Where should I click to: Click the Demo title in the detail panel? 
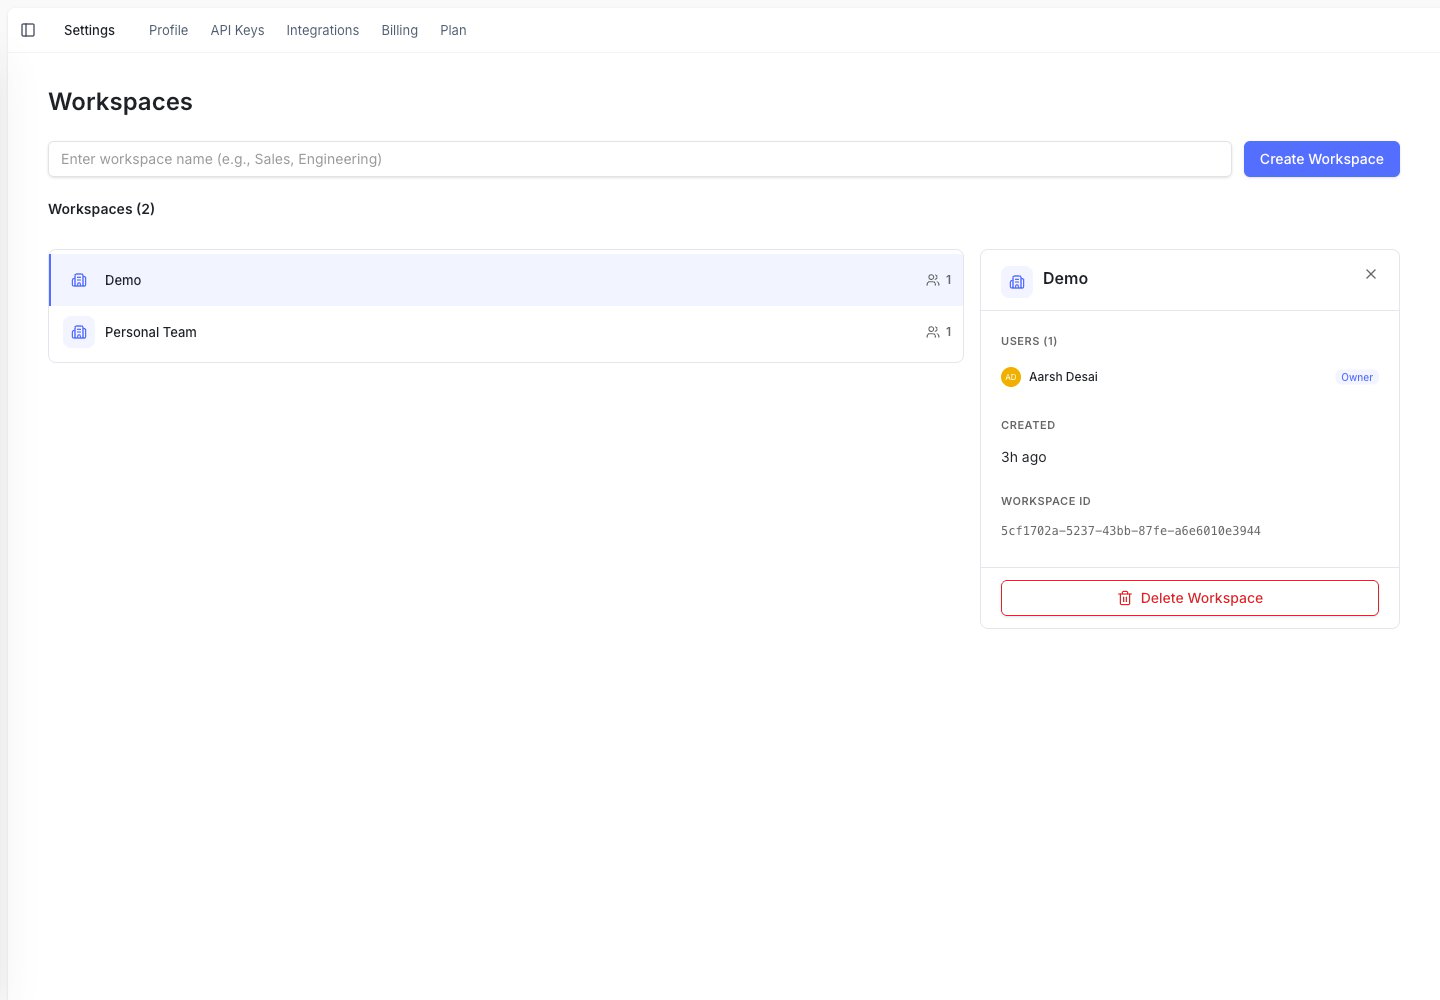(1065, 278)
